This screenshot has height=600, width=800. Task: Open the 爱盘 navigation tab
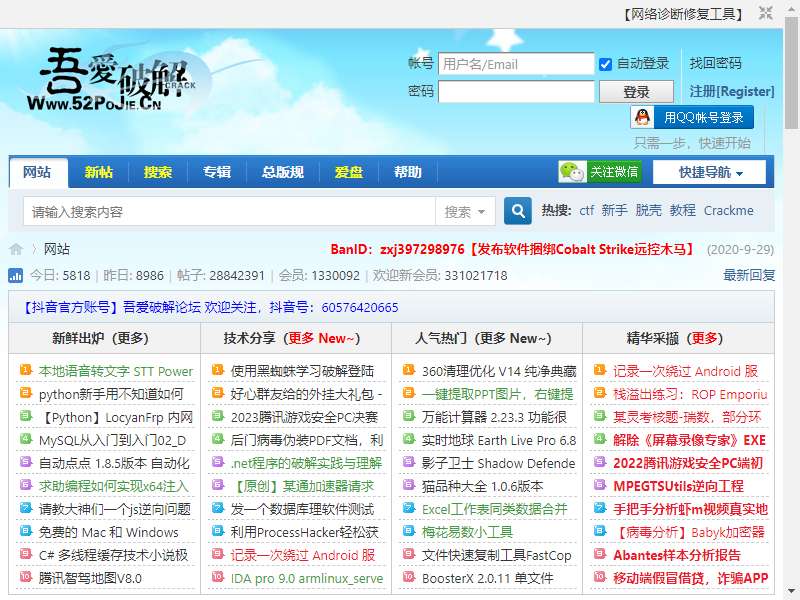coord(348,172)
